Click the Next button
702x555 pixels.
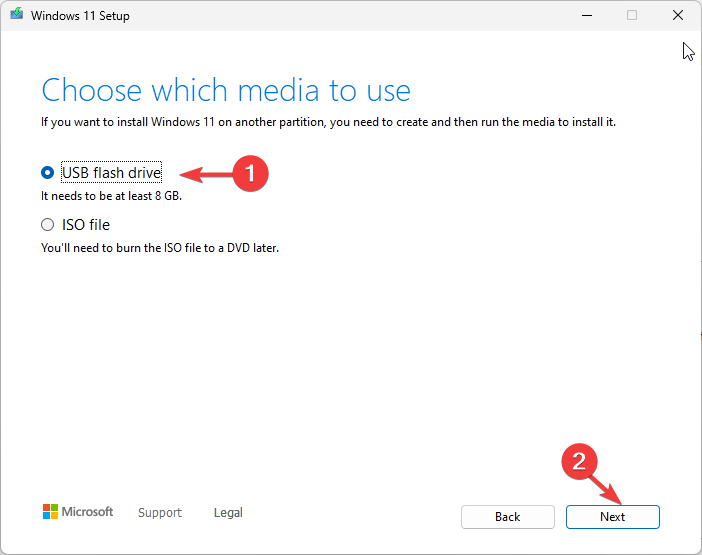612,517
